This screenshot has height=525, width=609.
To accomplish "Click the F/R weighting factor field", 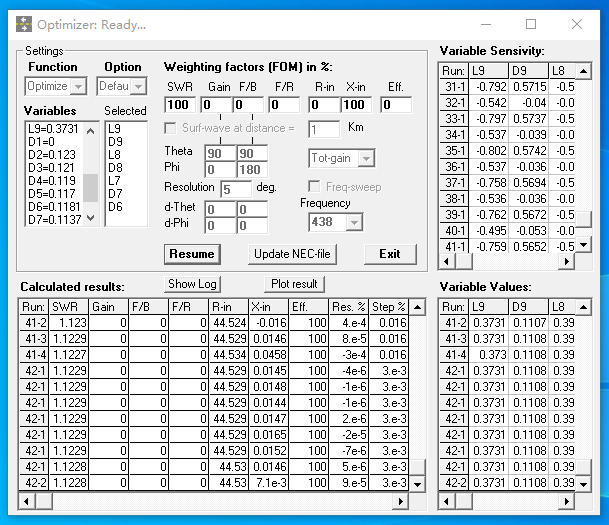I will 284,105.
